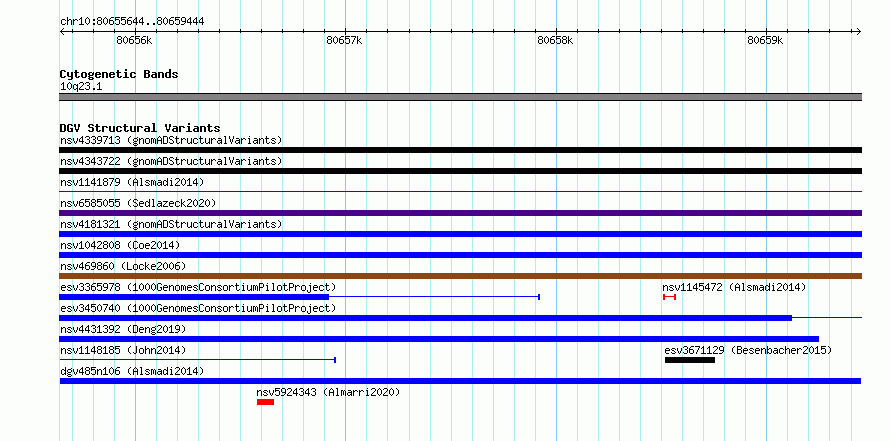The height and width of the screenshot is (441, 890).
Task: Select the brown bar of nsv469860
Action: click(460, 276)
